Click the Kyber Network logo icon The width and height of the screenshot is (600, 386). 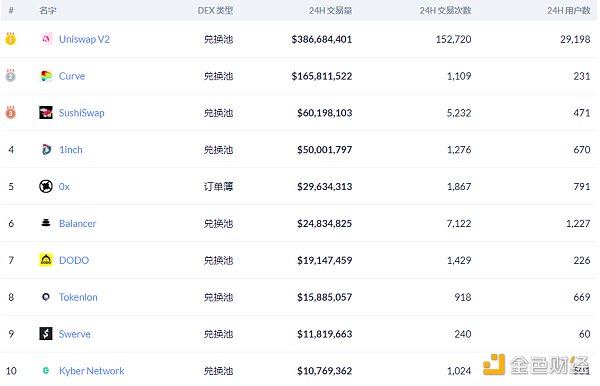(x=46, y=370)
